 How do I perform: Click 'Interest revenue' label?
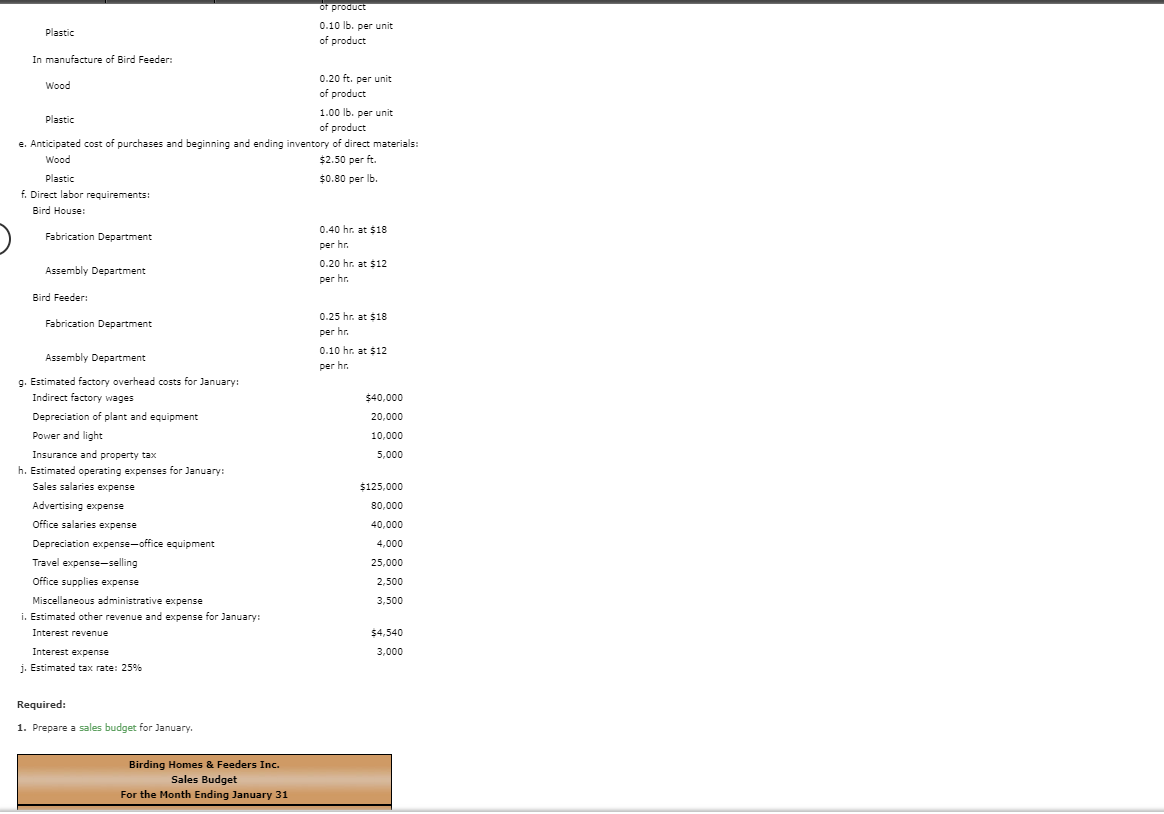70,633
